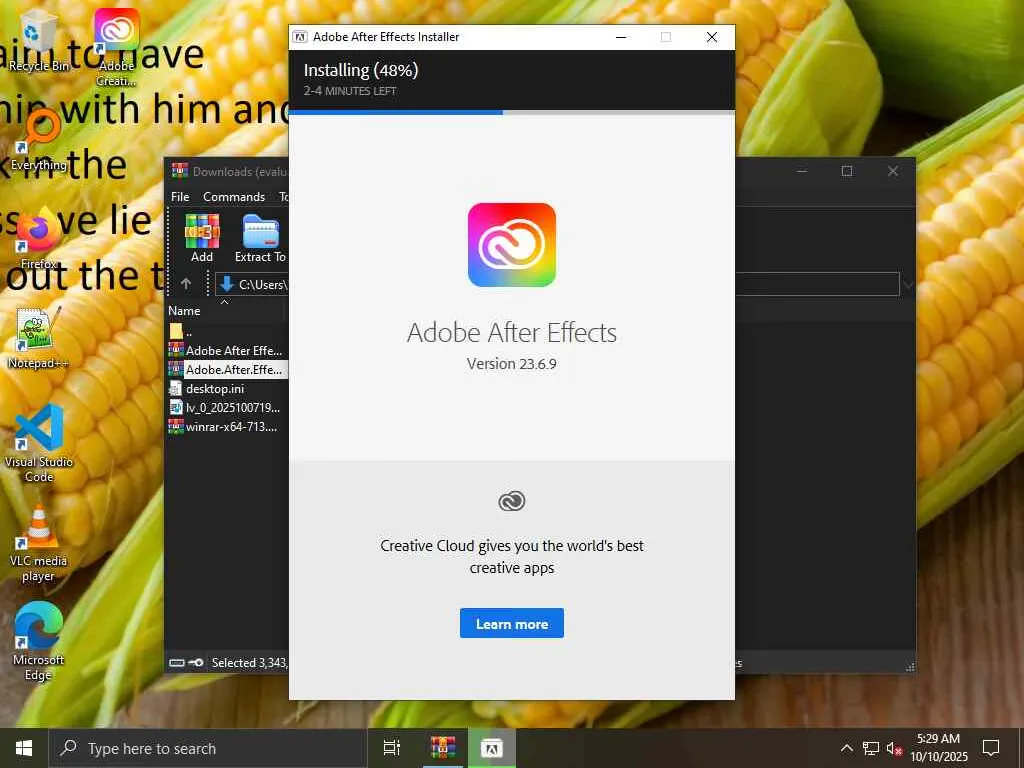Open Notepad++ desktop shortcut

click(x=38, y=338)
